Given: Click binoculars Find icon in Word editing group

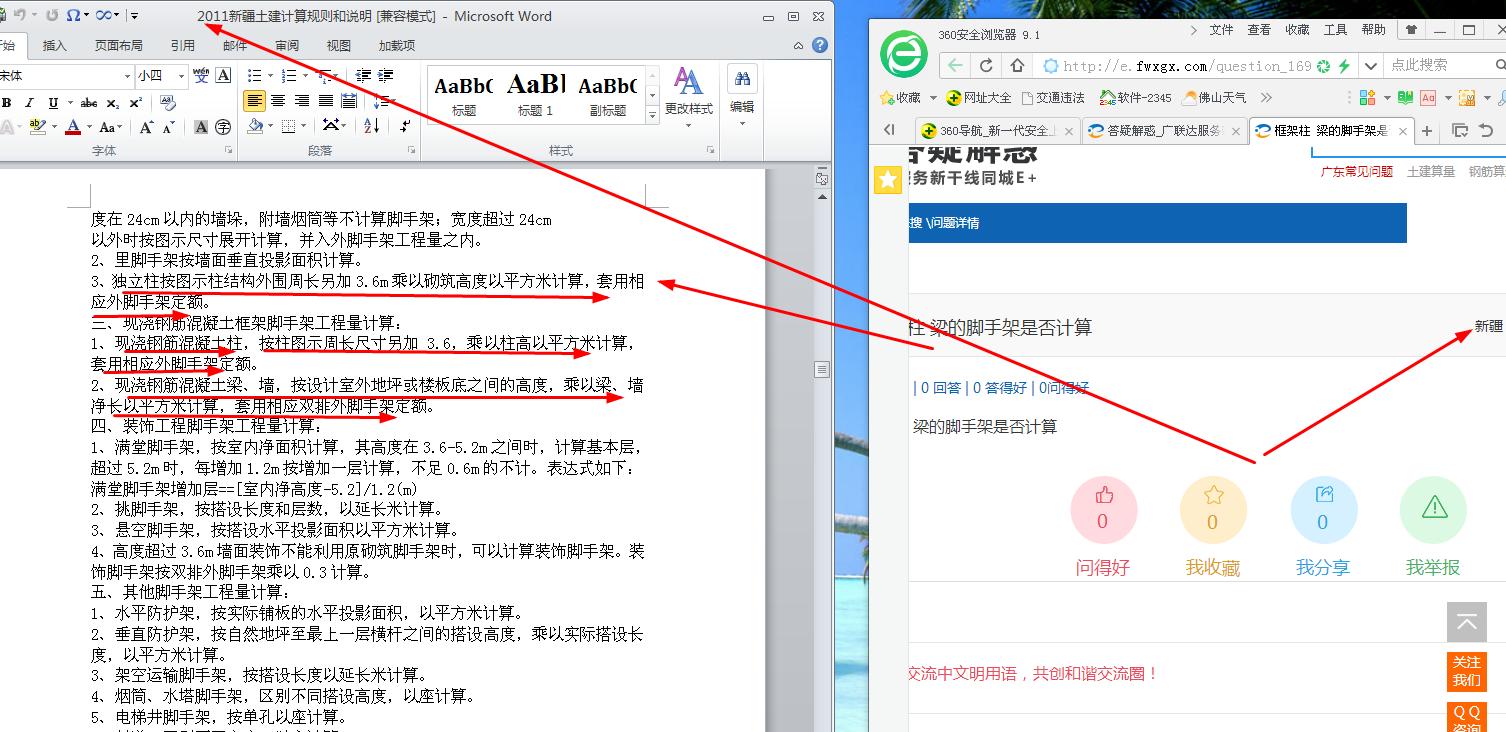Looking at the screenshot, I should (x=742, y=79).
